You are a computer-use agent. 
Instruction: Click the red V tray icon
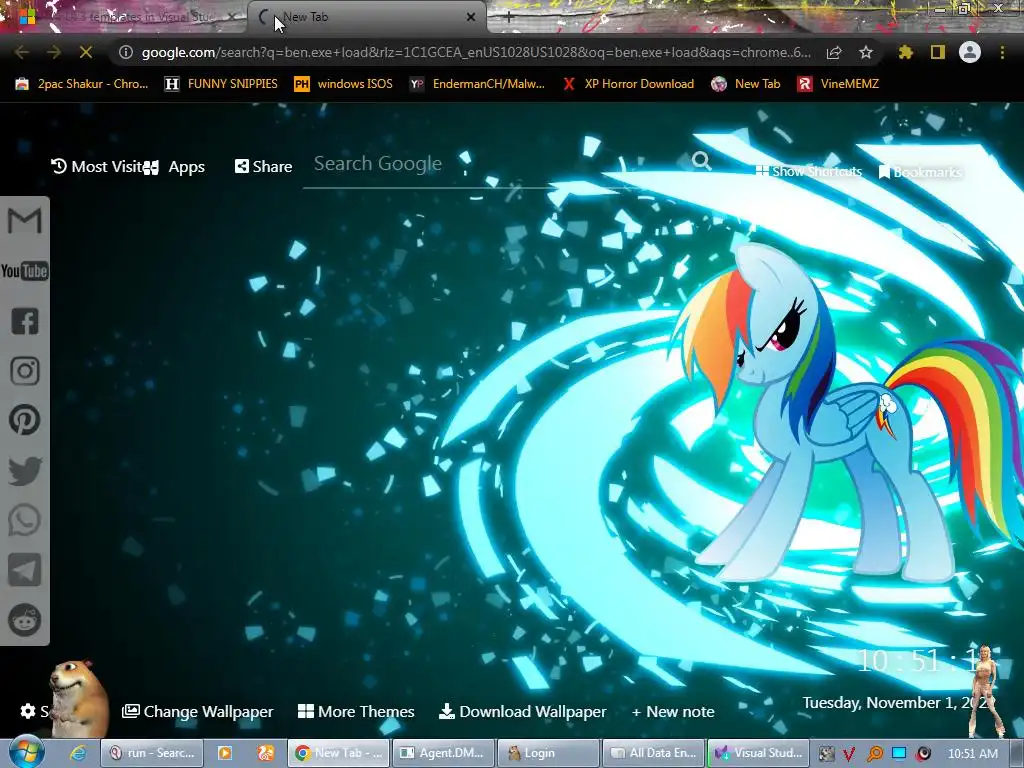849,754
